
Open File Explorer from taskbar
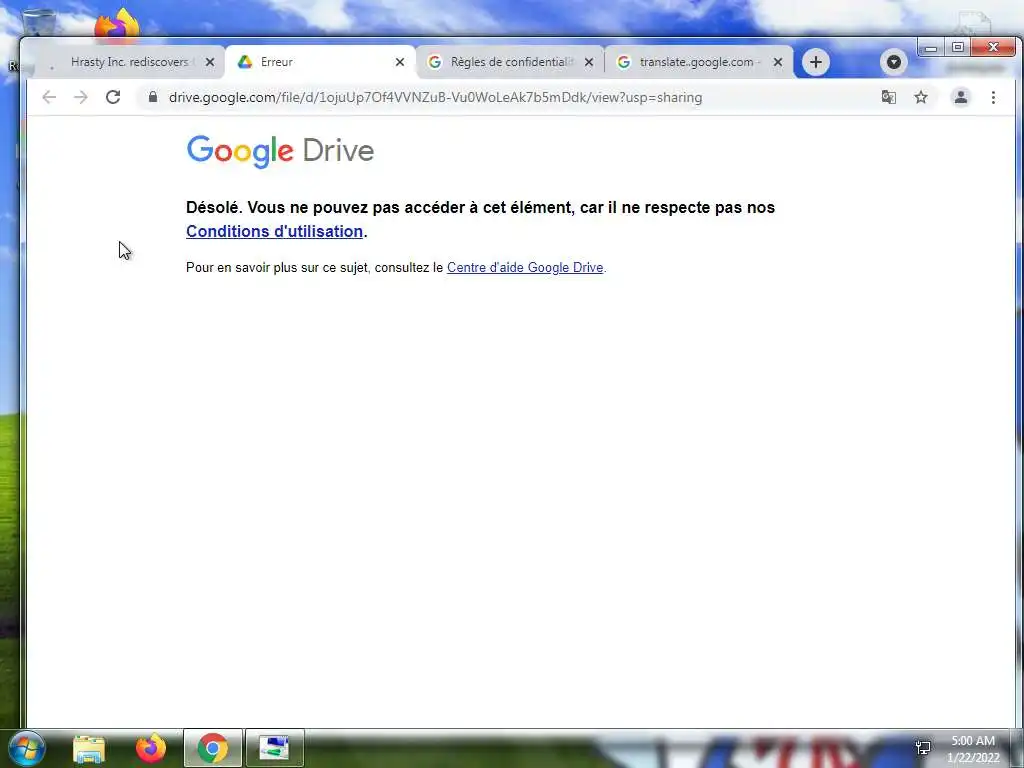click(89, 748)
